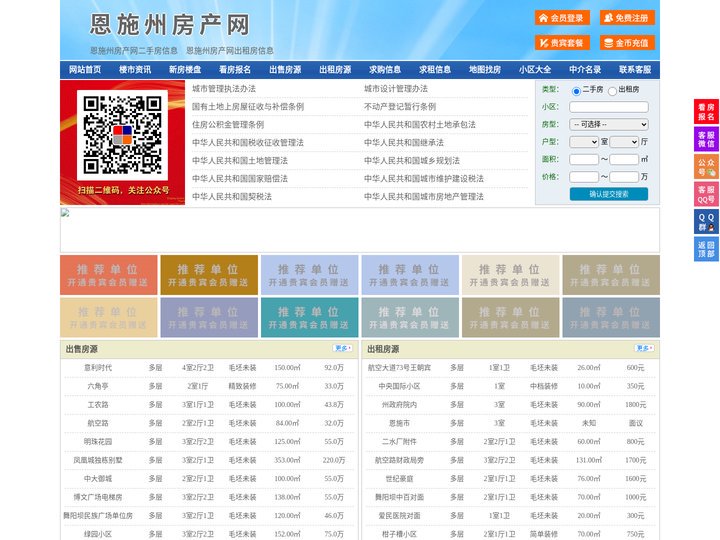Image resolution: width=720 pixels, height=540 pixels.
Task: Open the 明珠花园 sale listing
Action: 98,442
